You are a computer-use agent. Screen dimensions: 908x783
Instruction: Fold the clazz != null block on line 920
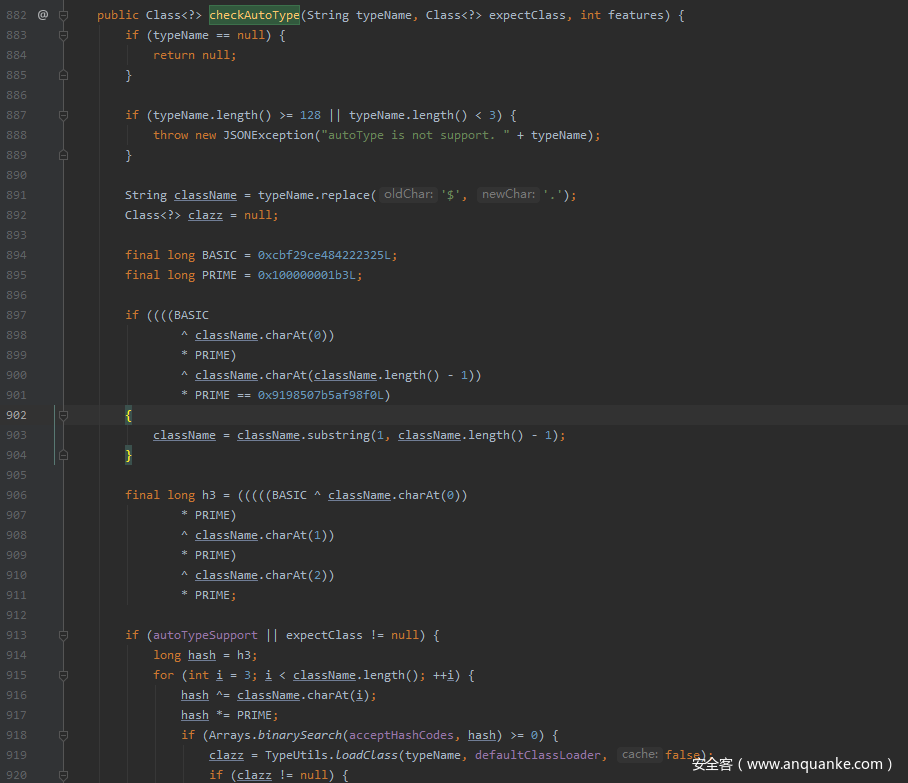coord(64,775)
